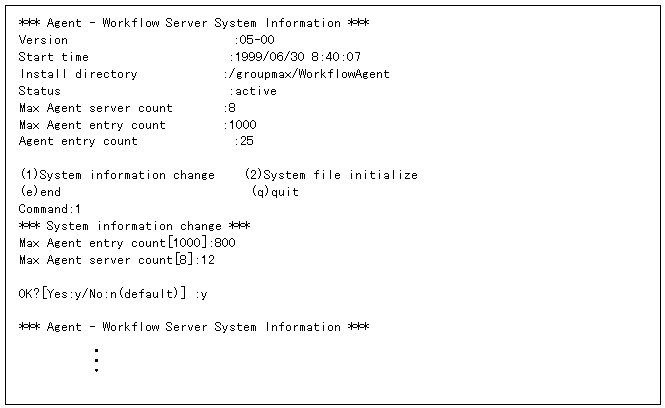Click the Status value active
The height and width of the screenshot is (408, 665).
(254, 91)
